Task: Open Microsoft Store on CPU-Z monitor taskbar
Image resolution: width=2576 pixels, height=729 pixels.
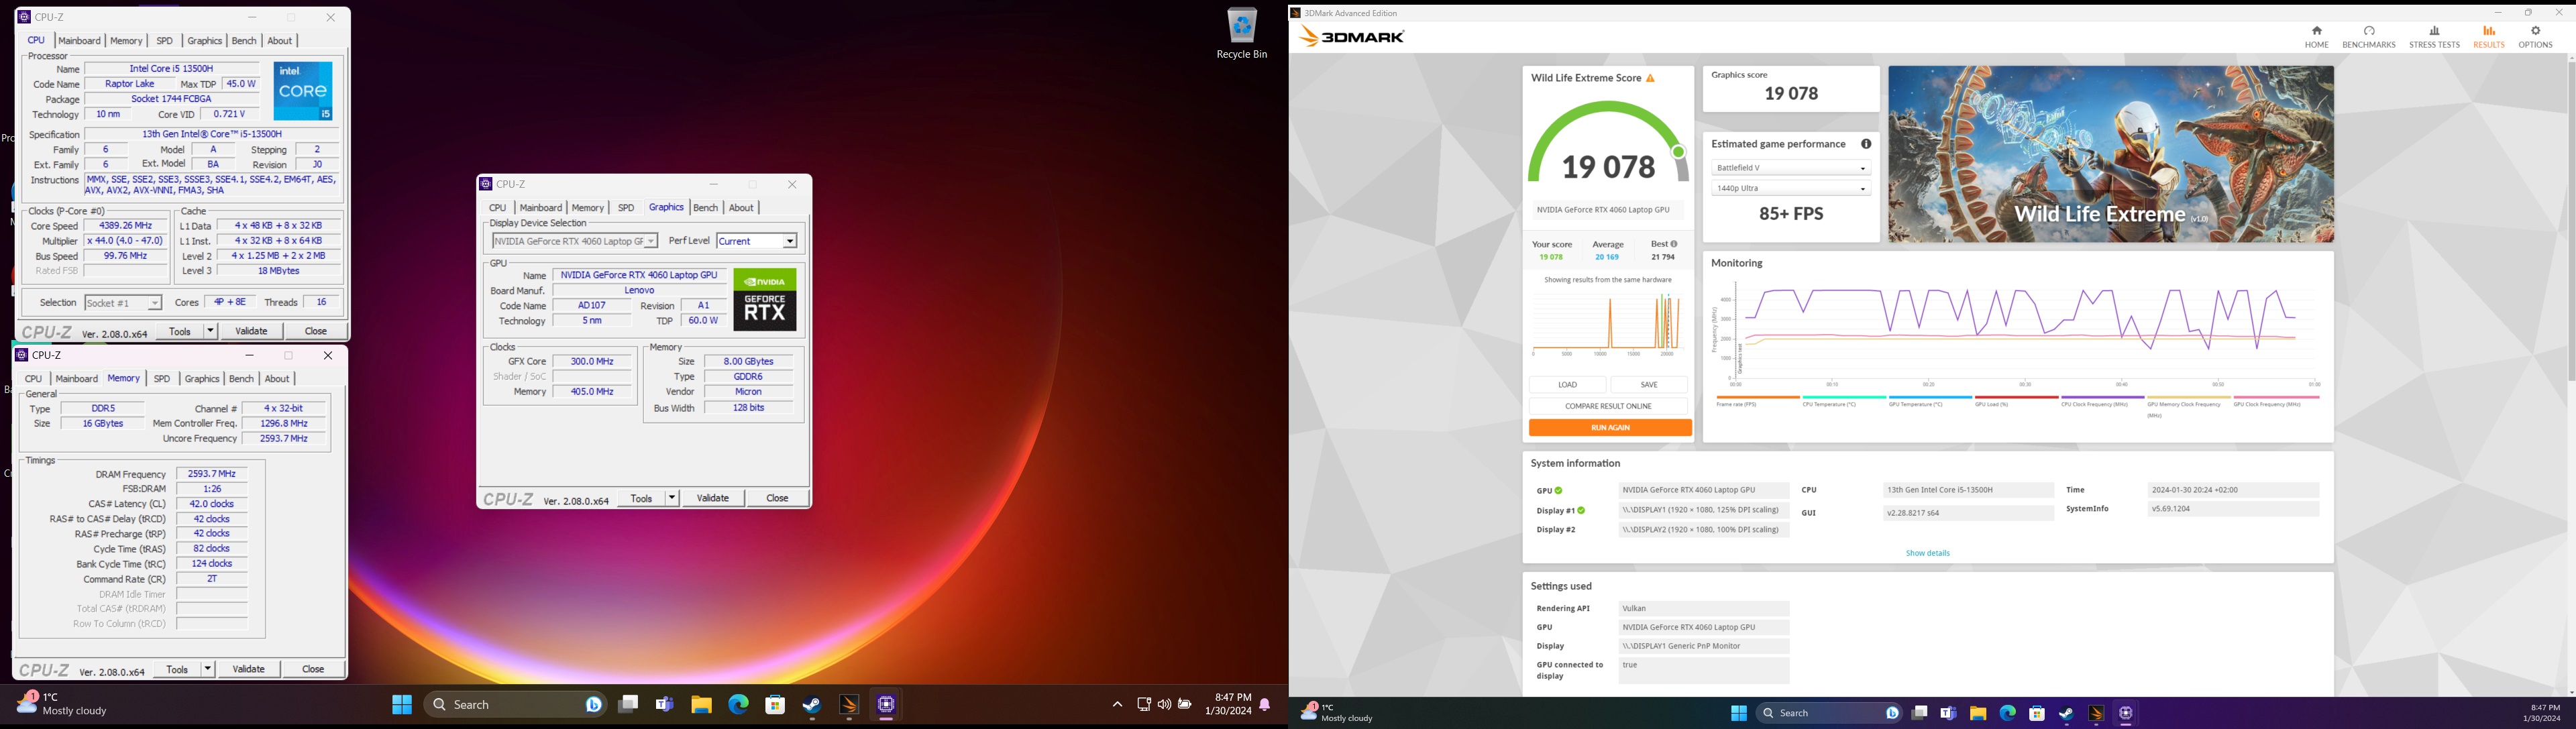Action: (775, 705)
